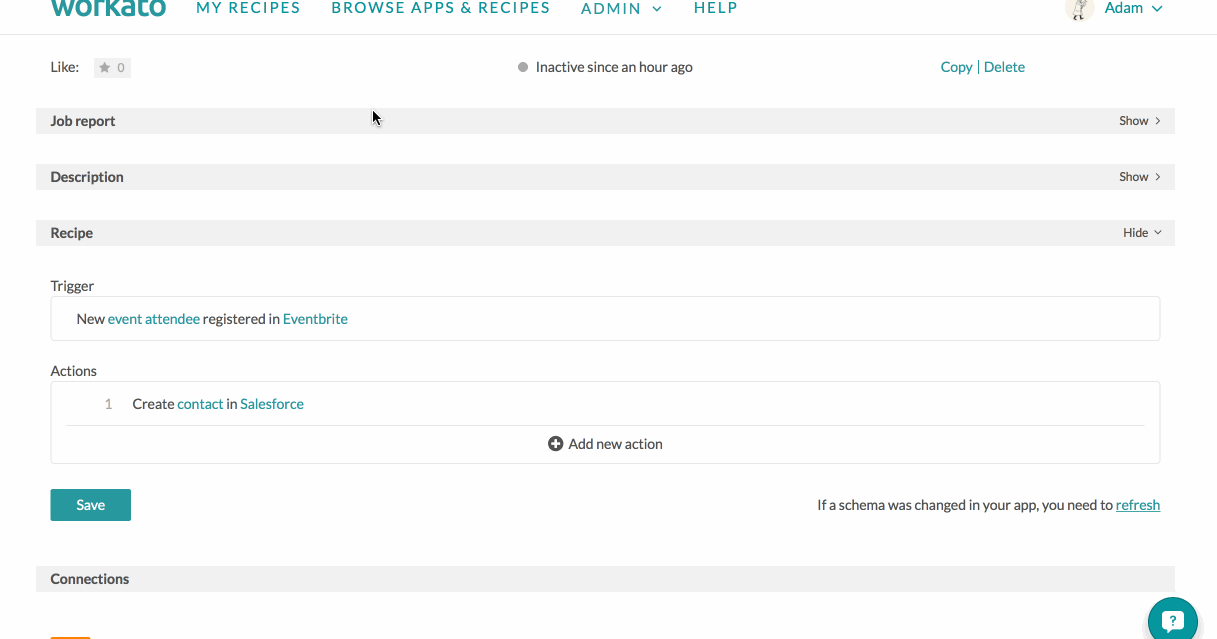Click the Job report header text
The width and height of the screenshot is (1217, 639).
click(x=83, y=121)
